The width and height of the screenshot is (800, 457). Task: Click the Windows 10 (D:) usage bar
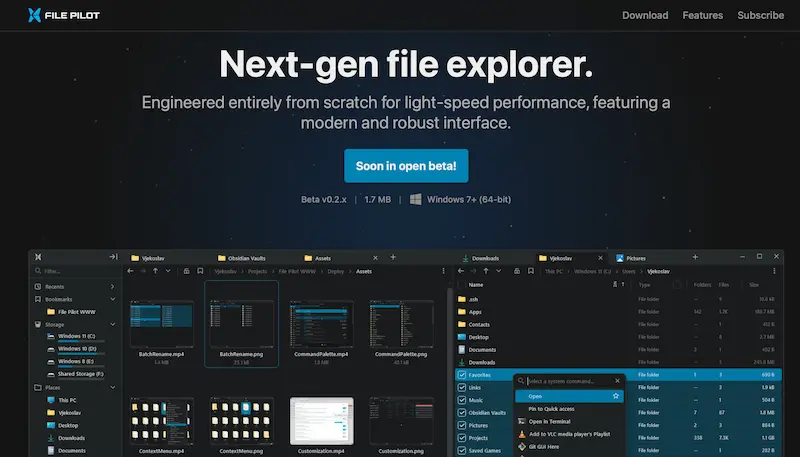82,353
